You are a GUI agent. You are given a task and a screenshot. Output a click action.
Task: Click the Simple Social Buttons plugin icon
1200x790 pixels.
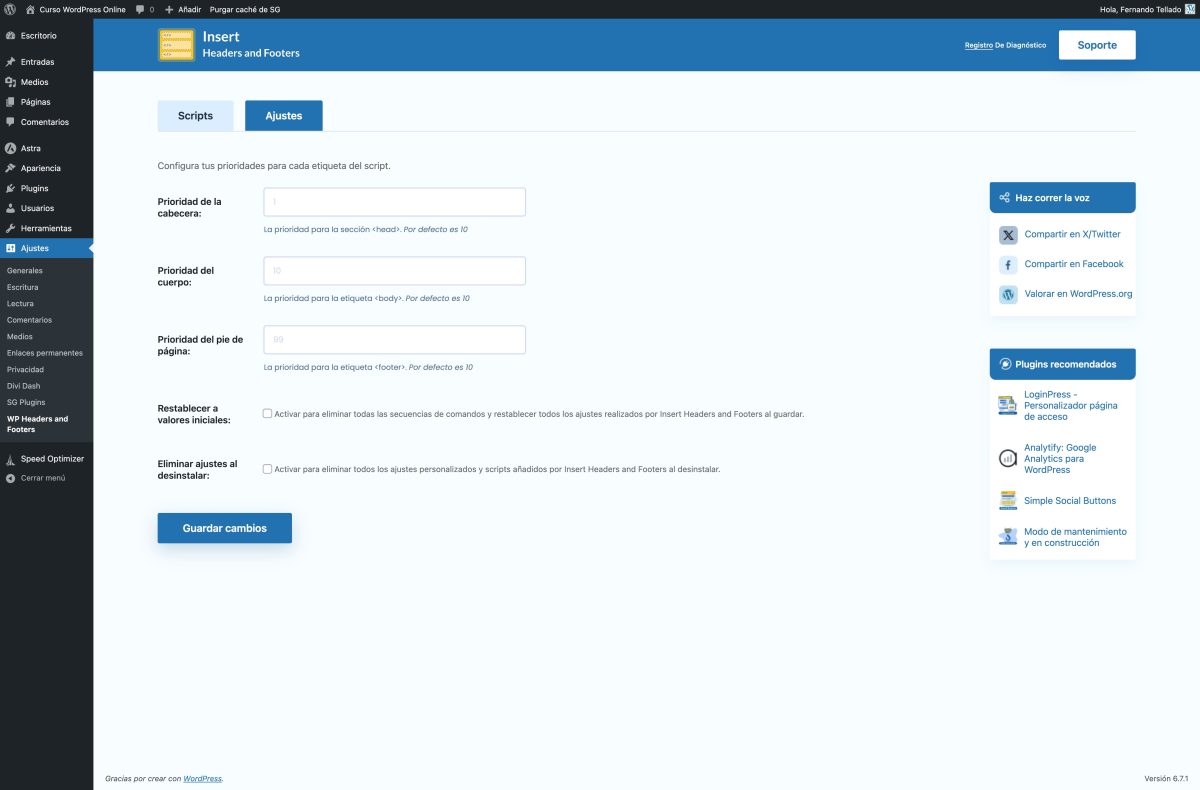click(x=1007, y=500)
